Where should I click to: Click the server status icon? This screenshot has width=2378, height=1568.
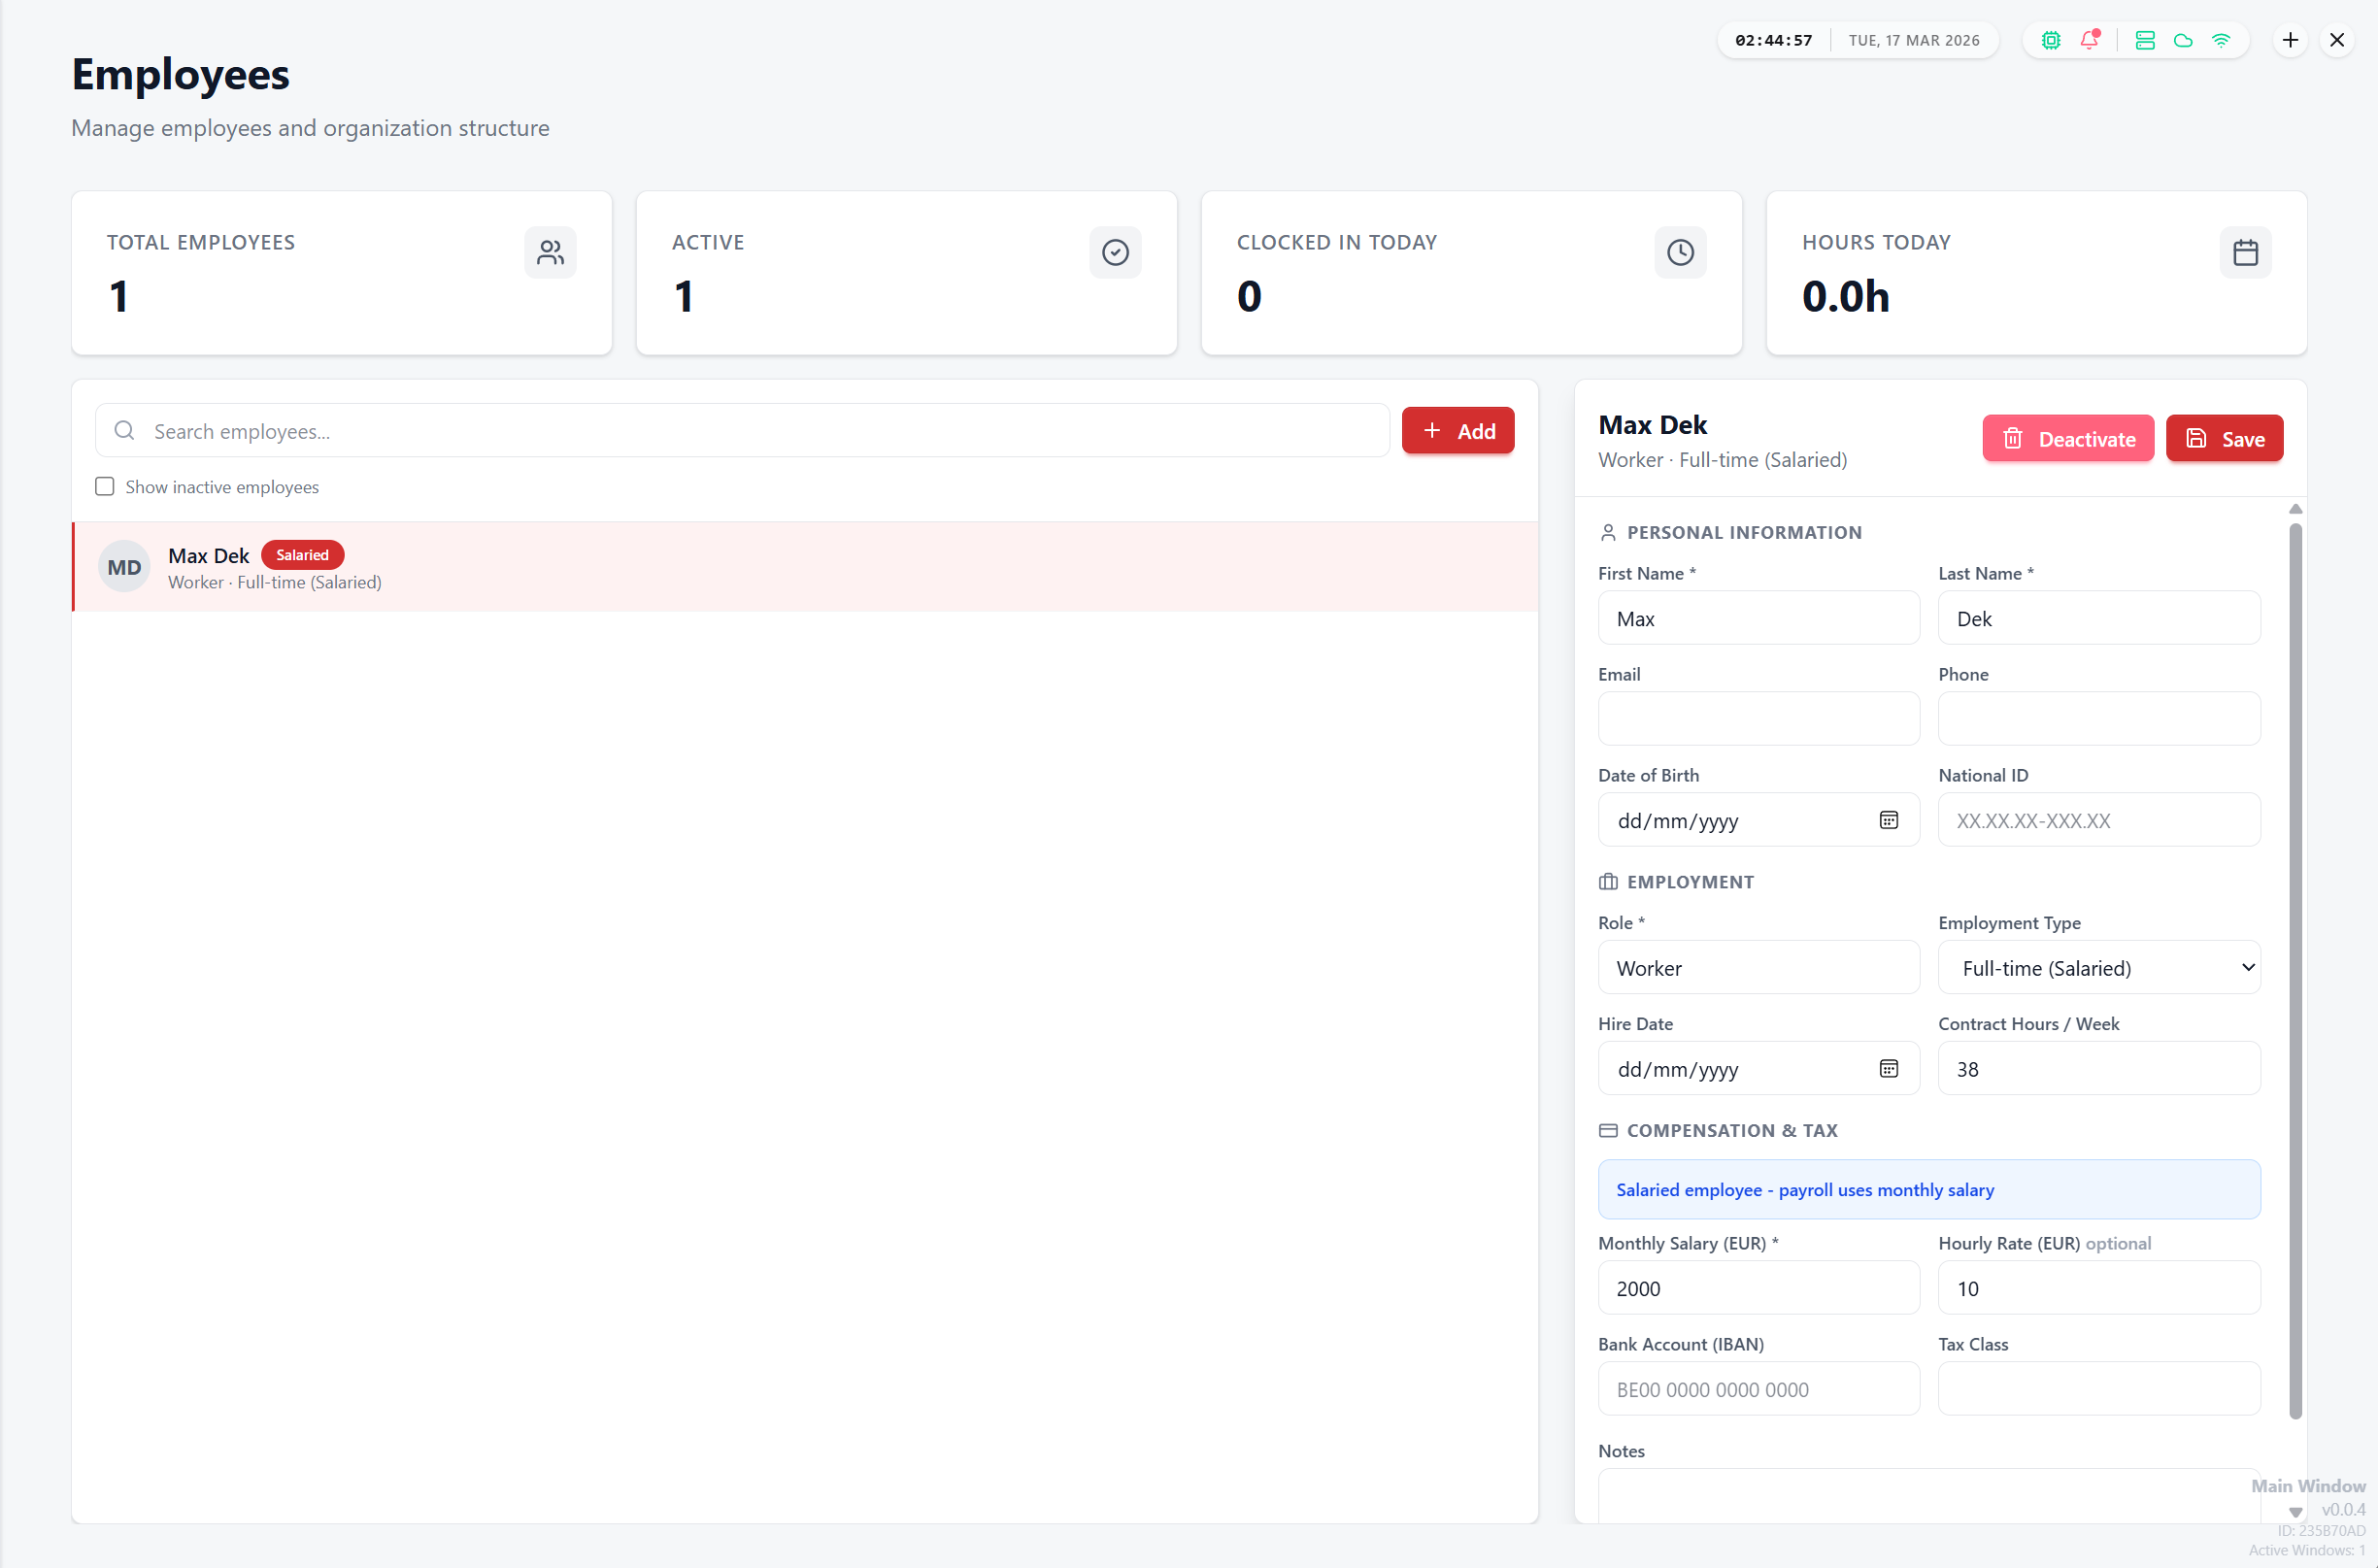click(2144, 40)
